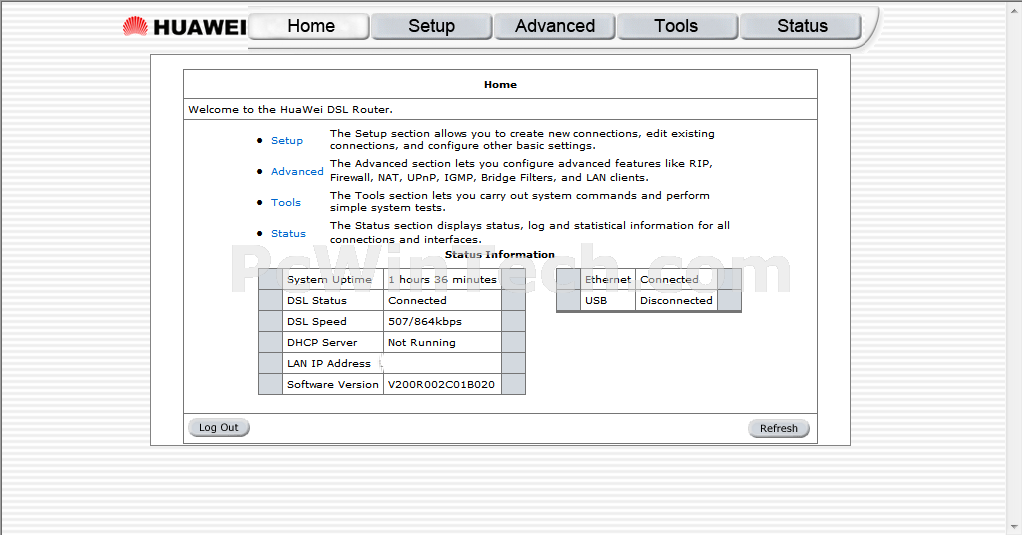Open the Status link in list
Viewport: 1022px width, 535px height.
point(288,233)
